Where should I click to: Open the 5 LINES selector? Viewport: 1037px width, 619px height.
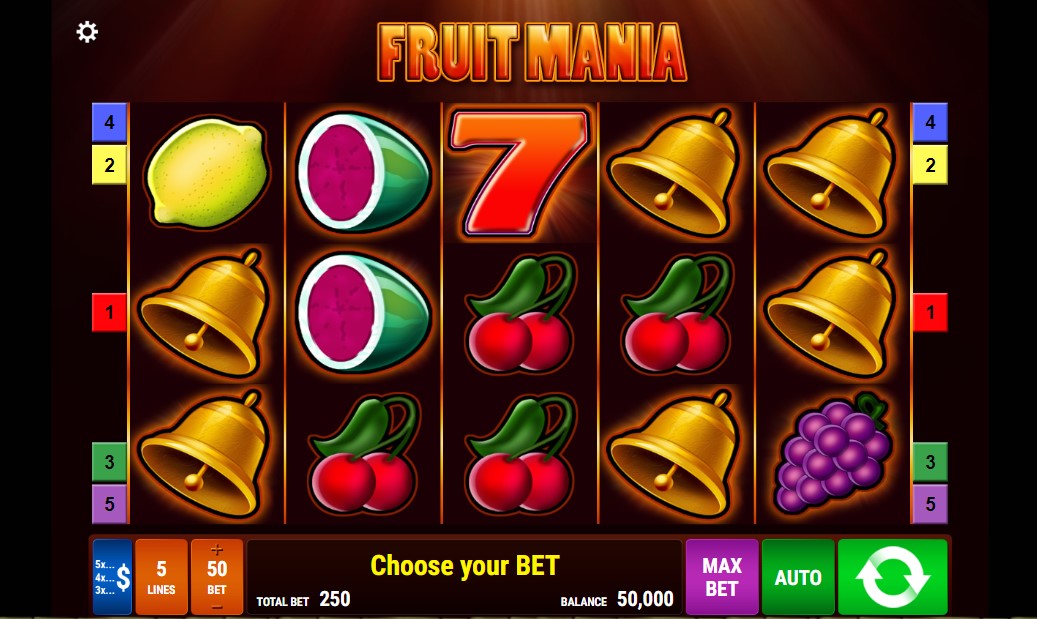(161, 577)
